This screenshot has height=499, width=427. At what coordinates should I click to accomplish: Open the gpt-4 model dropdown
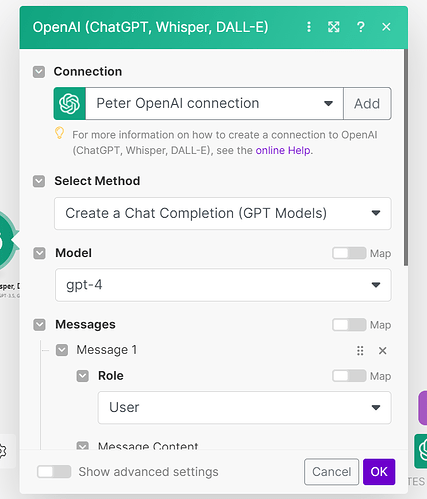point(223,285)
